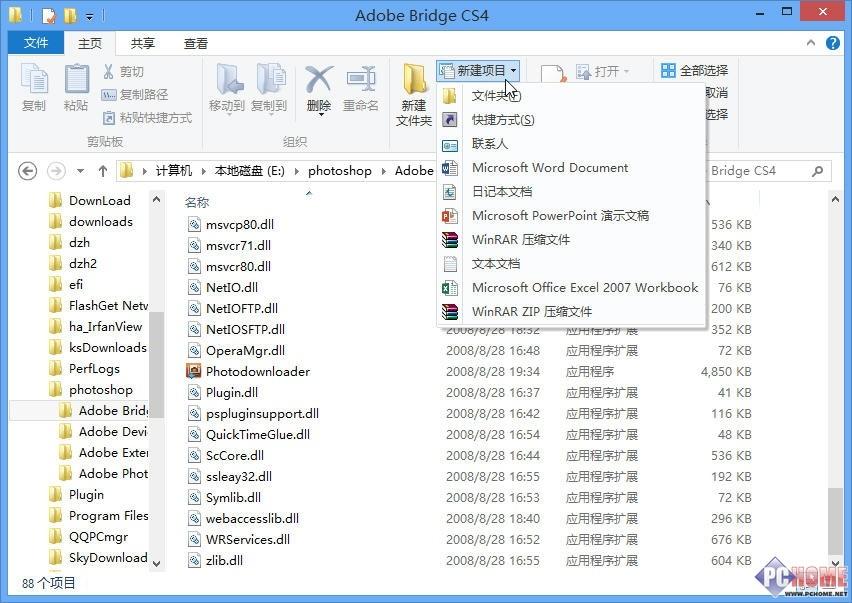Screen dimensions: 852x603
Task: Choose Shortcut (快捷方式) in the new item menu
Action: (x=571, y=120)
